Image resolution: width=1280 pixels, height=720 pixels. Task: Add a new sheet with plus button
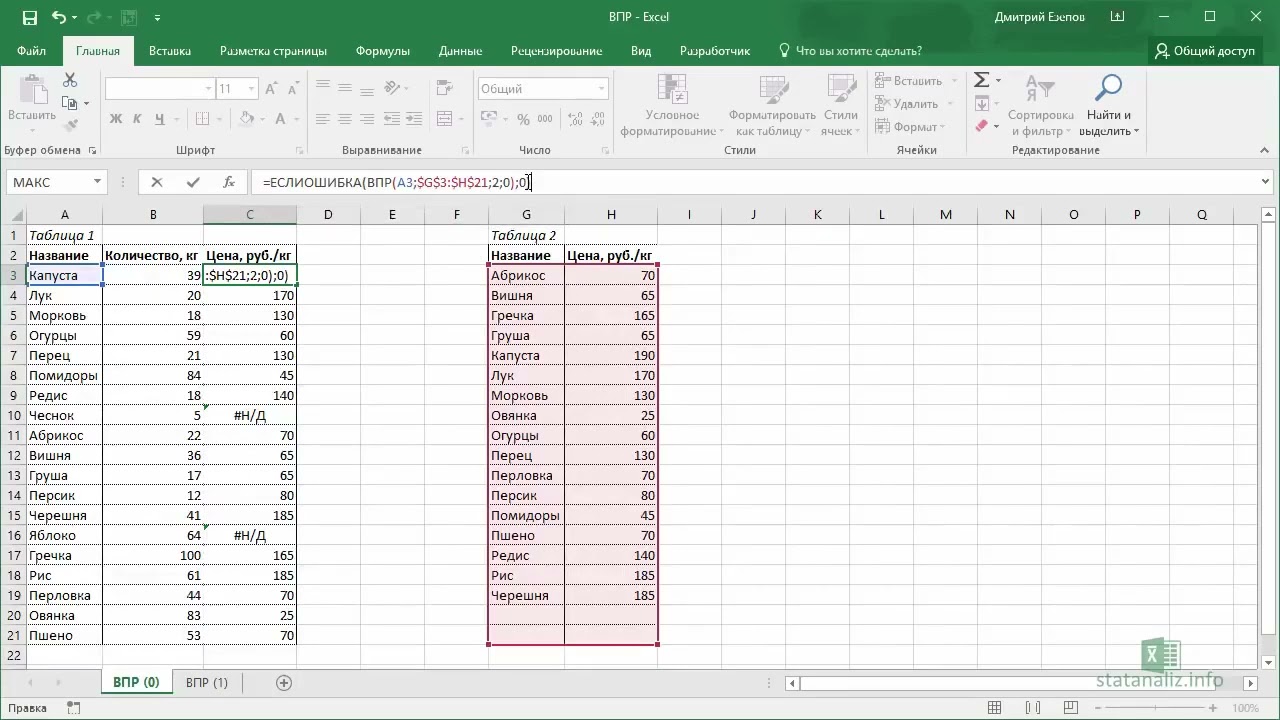pyautogui.click(x=284, y=683)
